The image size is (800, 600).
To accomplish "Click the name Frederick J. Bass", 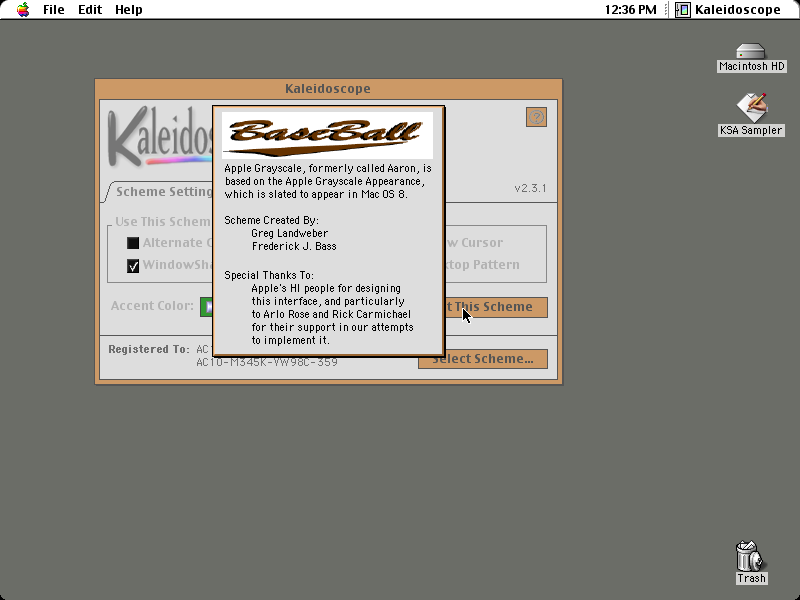I will (294, 246).
